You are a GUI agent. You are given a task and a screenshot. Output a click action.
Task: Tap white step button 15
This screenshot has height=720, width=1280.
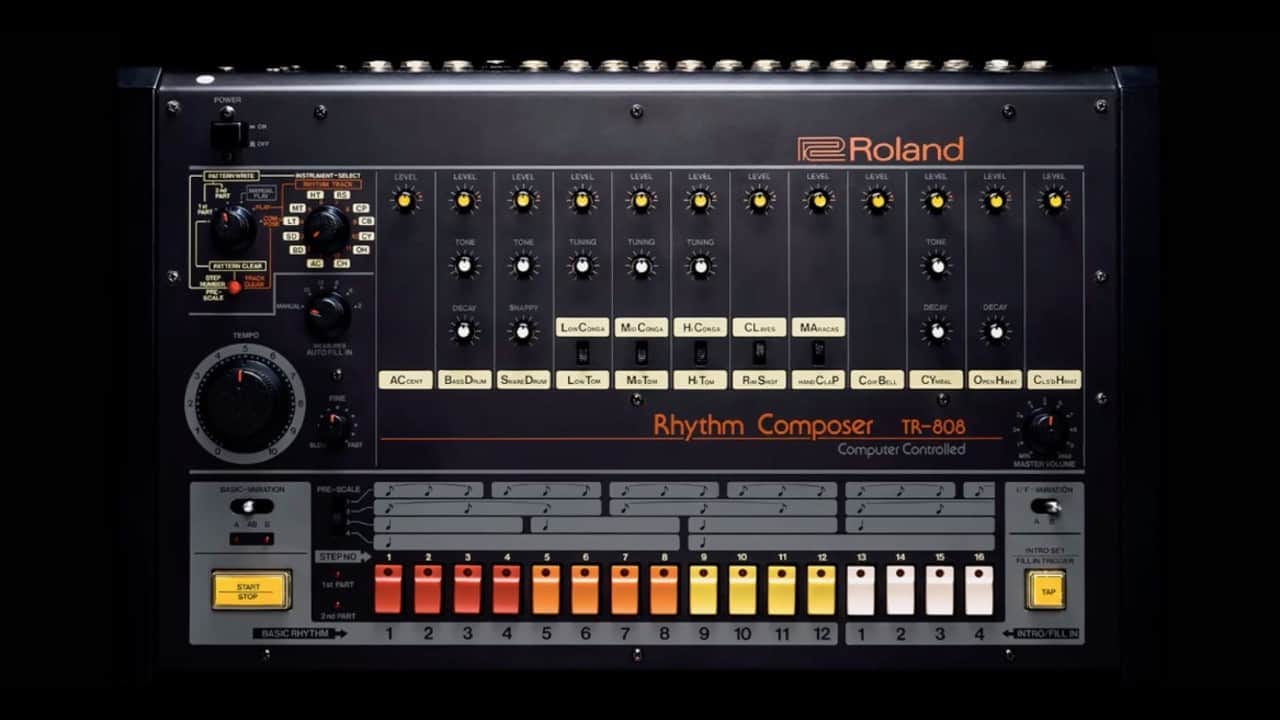pos(939,589)
